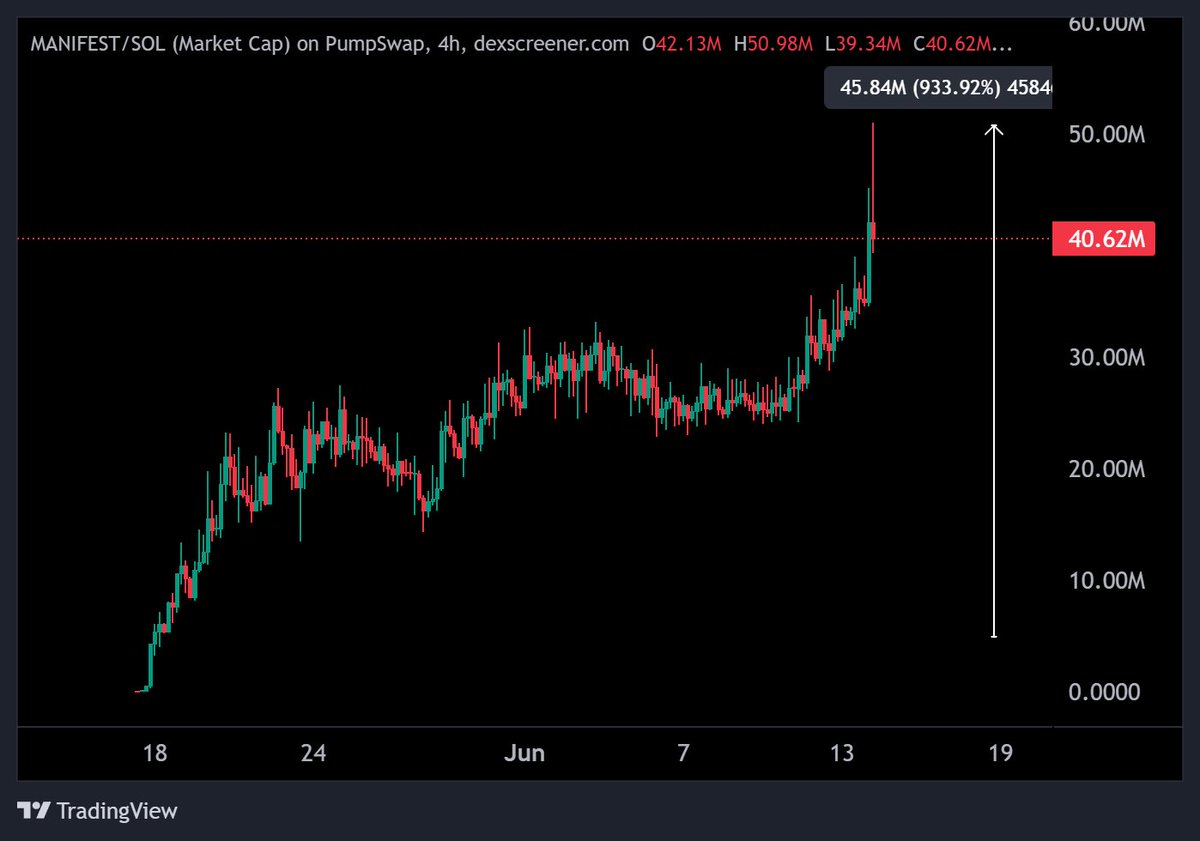1200x841 pixels.
Task: Click the TradingView logo
Action: [x=97, y=810]
